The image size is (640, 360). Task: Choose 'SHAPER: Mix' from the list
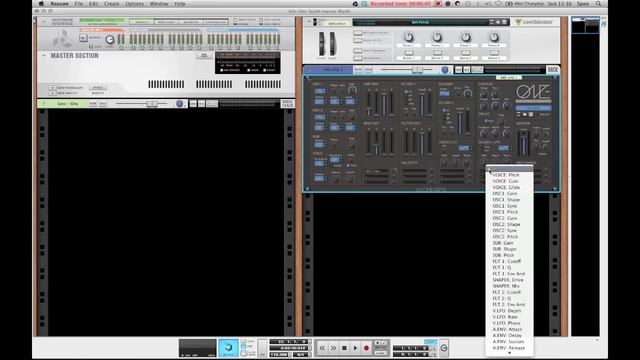click(506, 286)
